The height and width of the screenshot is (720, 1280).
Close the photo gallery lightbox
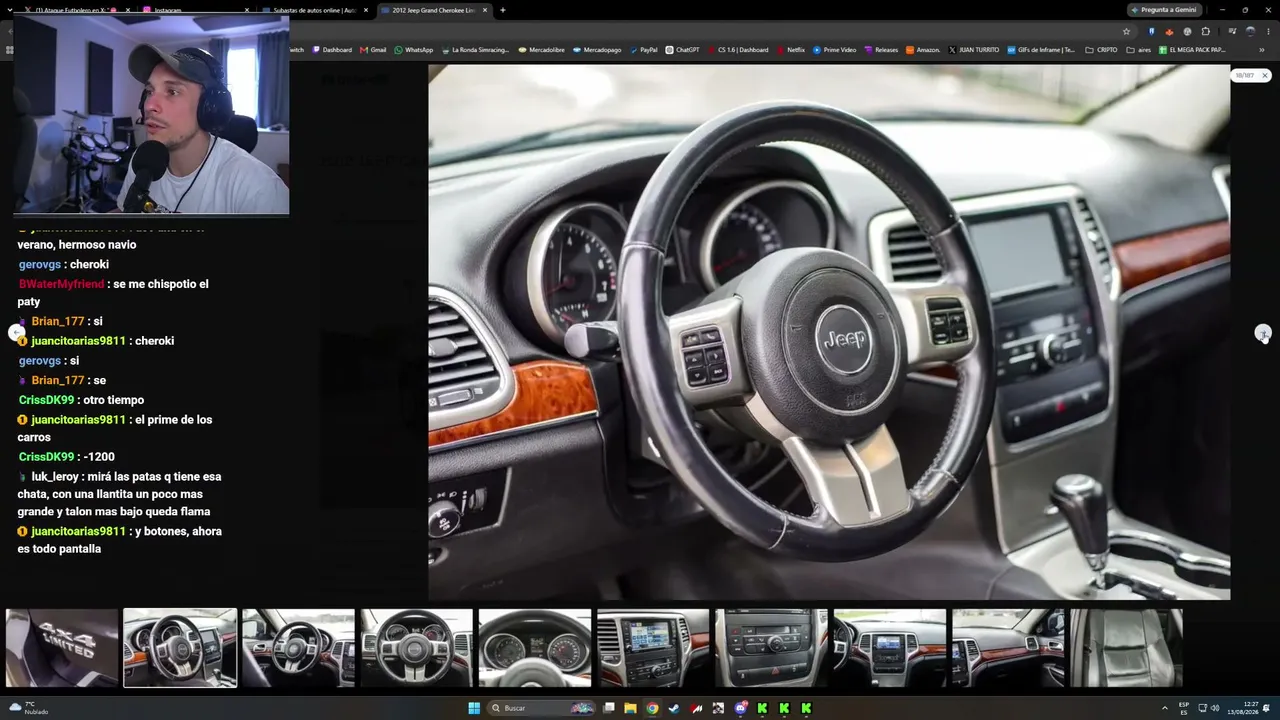point(1264,75)
